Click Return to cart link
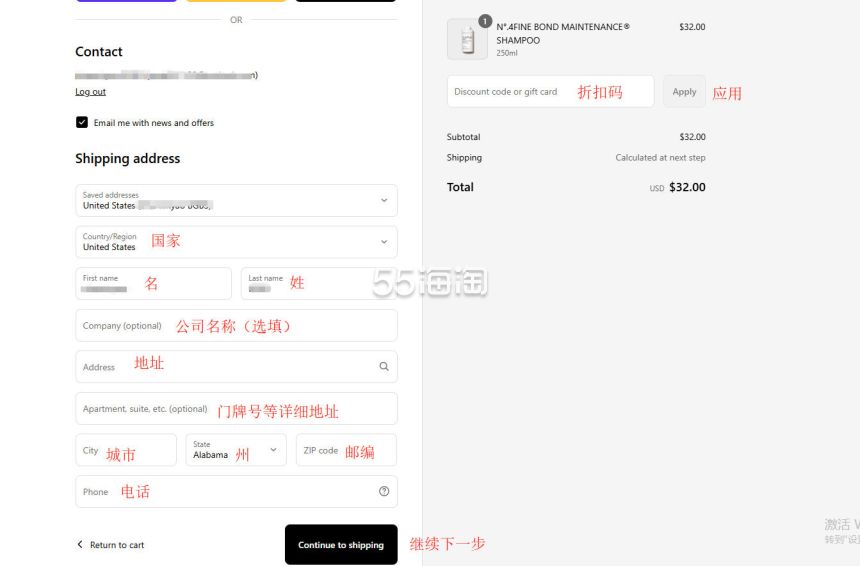 [117, 545]
